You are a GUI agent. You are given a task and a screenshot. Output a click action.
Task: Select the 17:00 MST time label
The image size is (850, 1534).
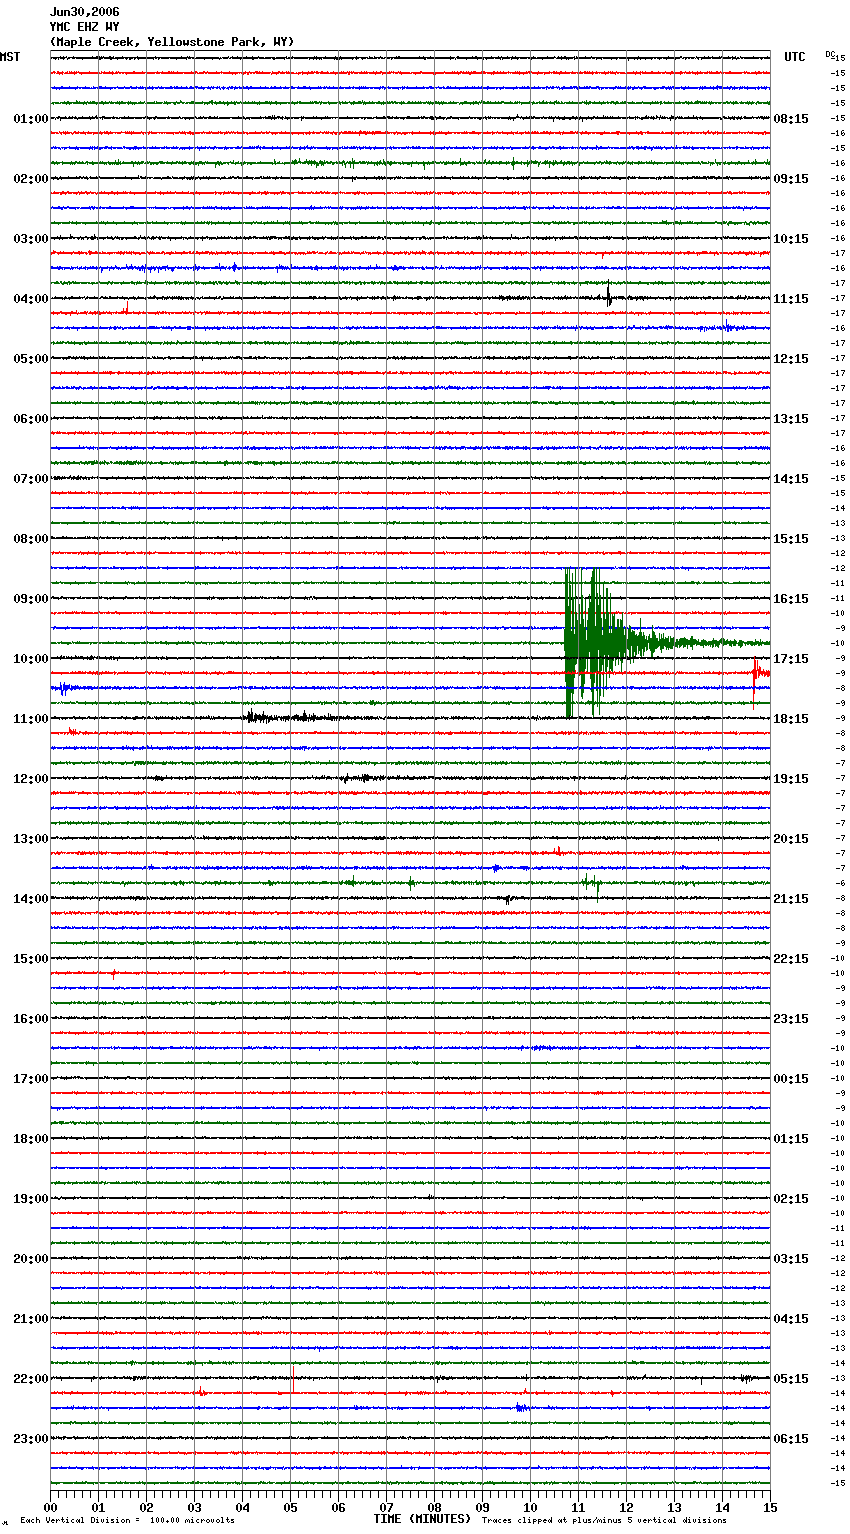(x=31, y=1079)
